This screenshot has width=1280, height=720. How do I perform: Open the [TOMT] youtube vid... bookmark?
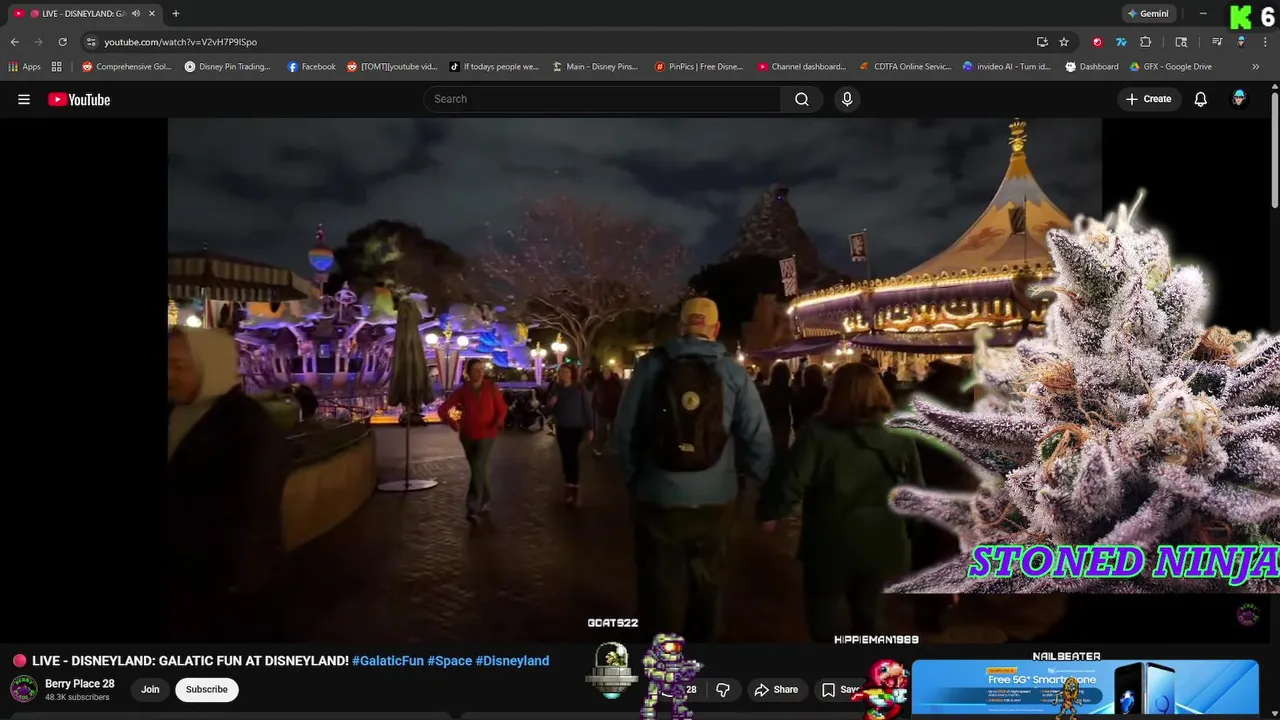pyautogui.click(x=392, y=67)
